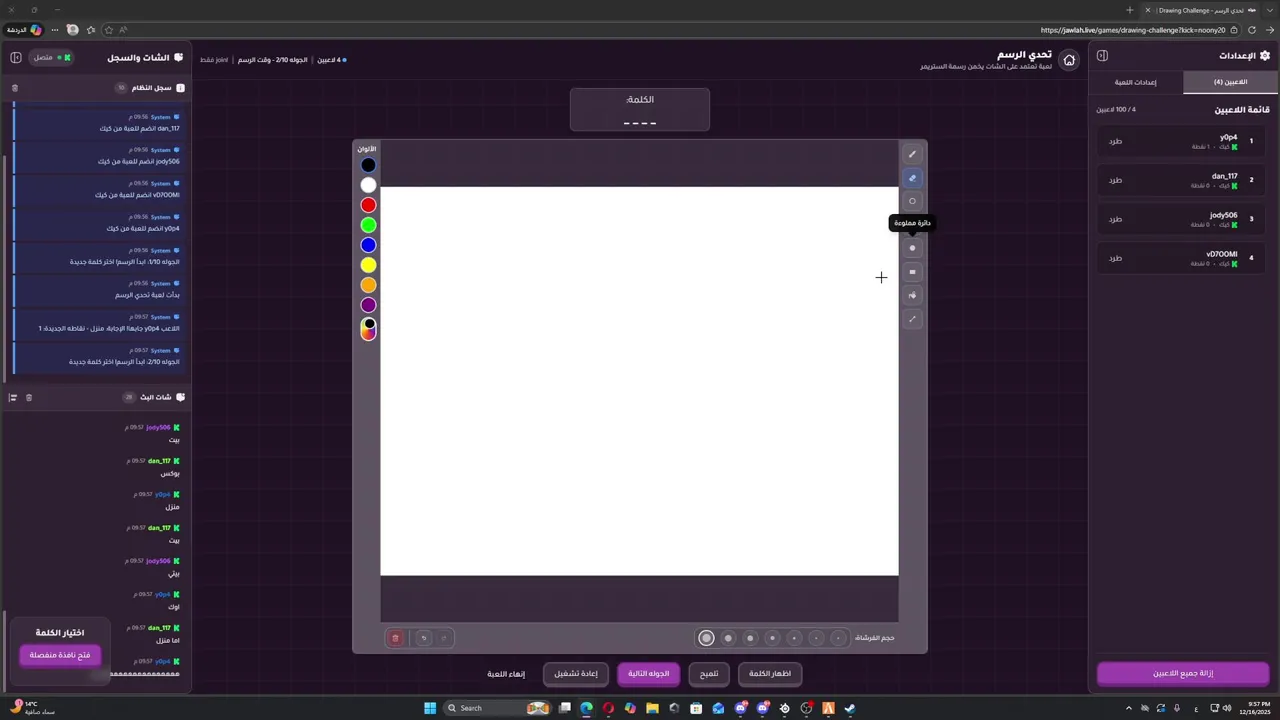Kick player jody506 with طرد
This screenshot has width=1280, height=720.
[x=1115, y=219]
